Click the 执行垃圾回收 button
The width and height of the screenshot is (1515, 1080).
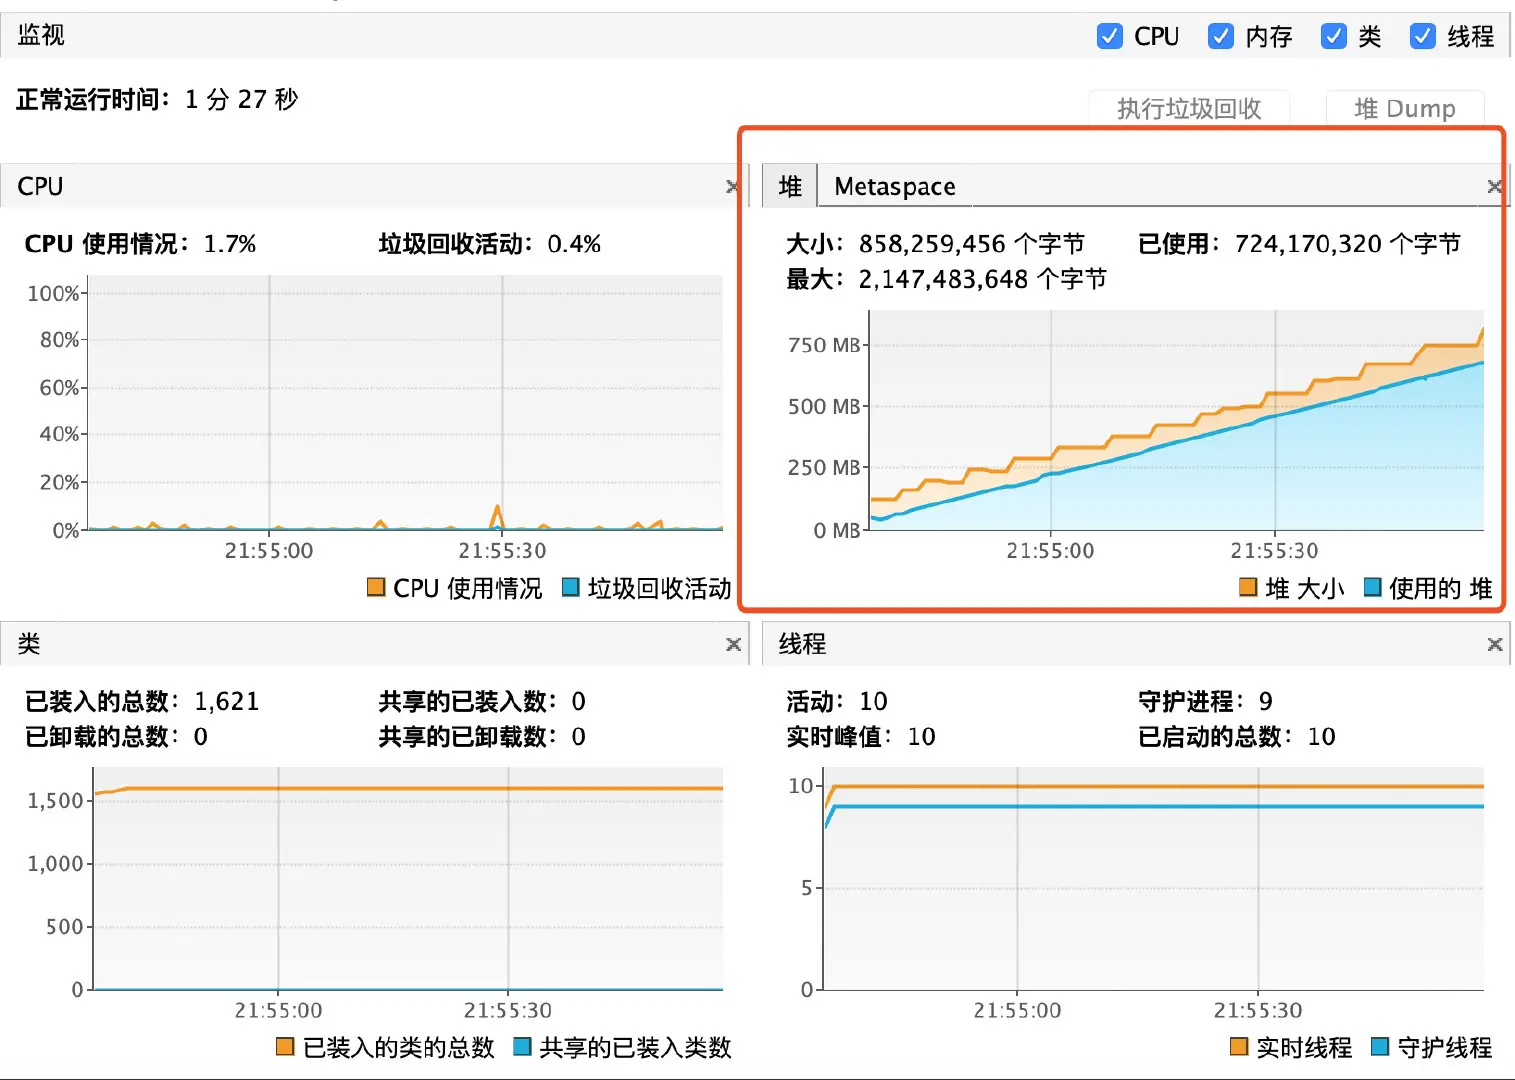pyautogui.click(x=1189, y=108)
